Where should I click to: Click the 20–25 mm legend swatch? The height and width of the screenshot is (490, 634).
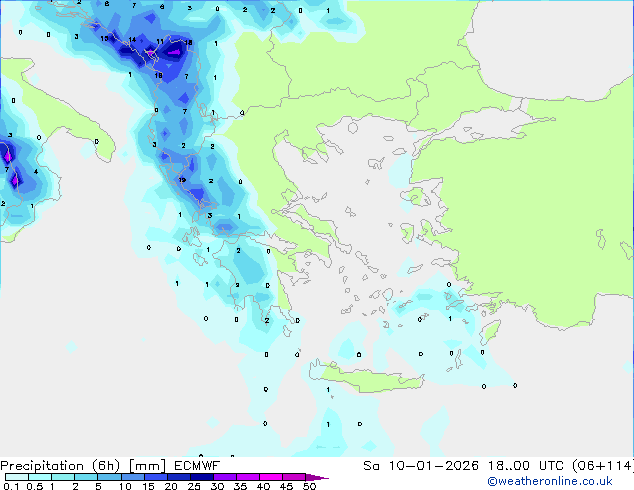pyautogui.click(x=178, y=477)
